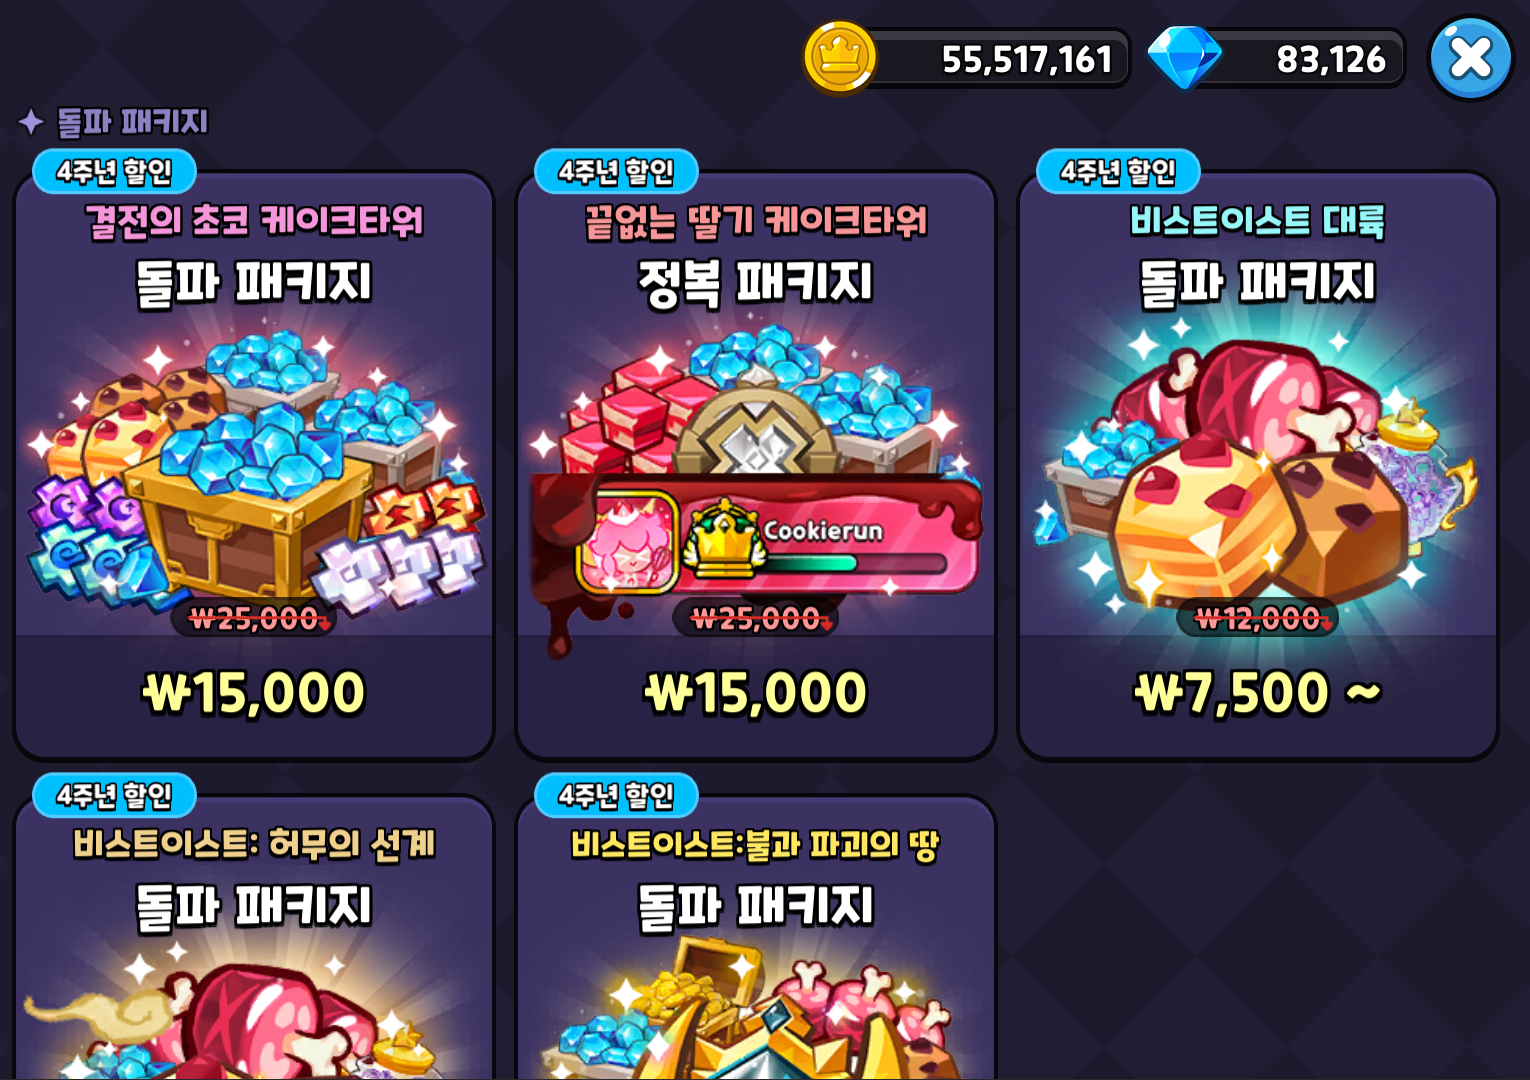Tap the crystal balance 83,126
The height and width of the screenshot is (1080, 1530).
1331,59
